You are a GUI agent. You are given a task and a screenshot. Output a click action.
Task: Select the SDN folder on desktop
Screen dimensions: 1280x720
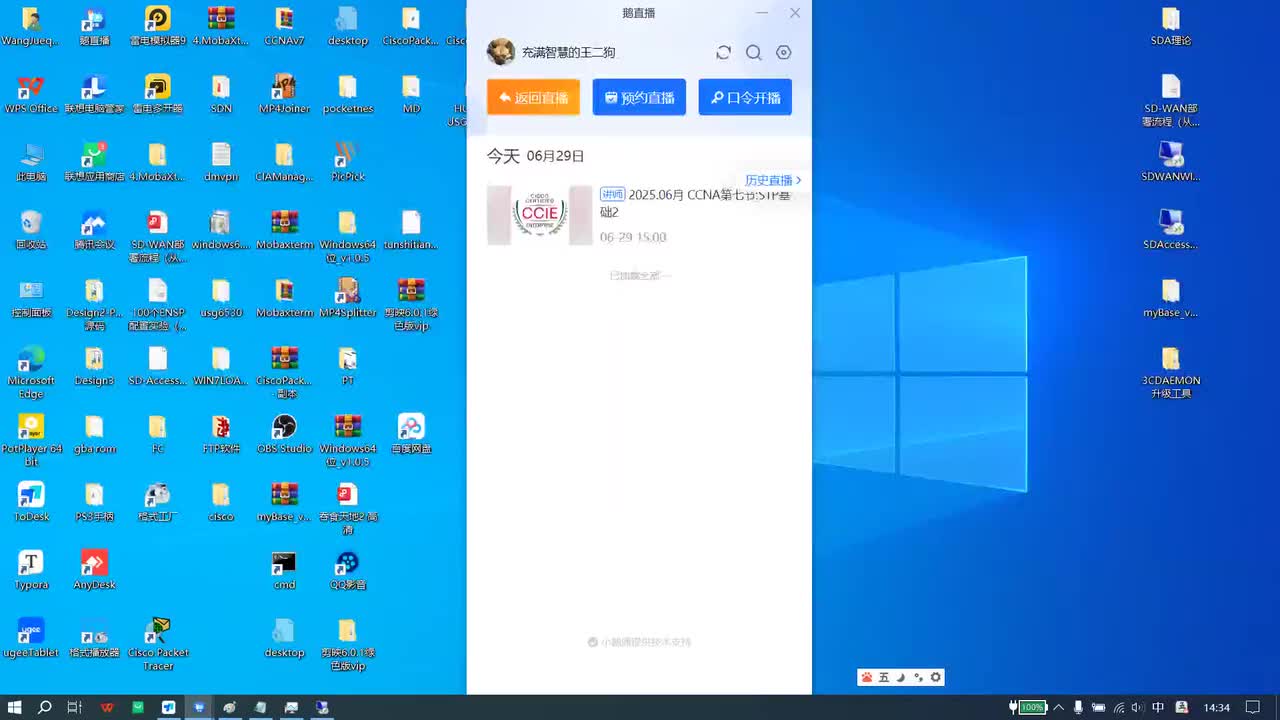point(221,94)
